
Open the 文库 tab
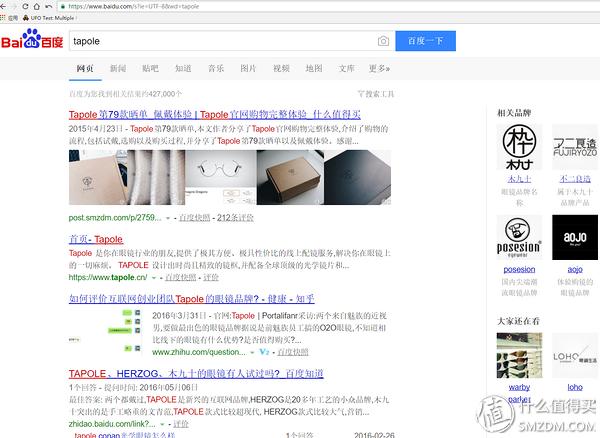point(347,68)
